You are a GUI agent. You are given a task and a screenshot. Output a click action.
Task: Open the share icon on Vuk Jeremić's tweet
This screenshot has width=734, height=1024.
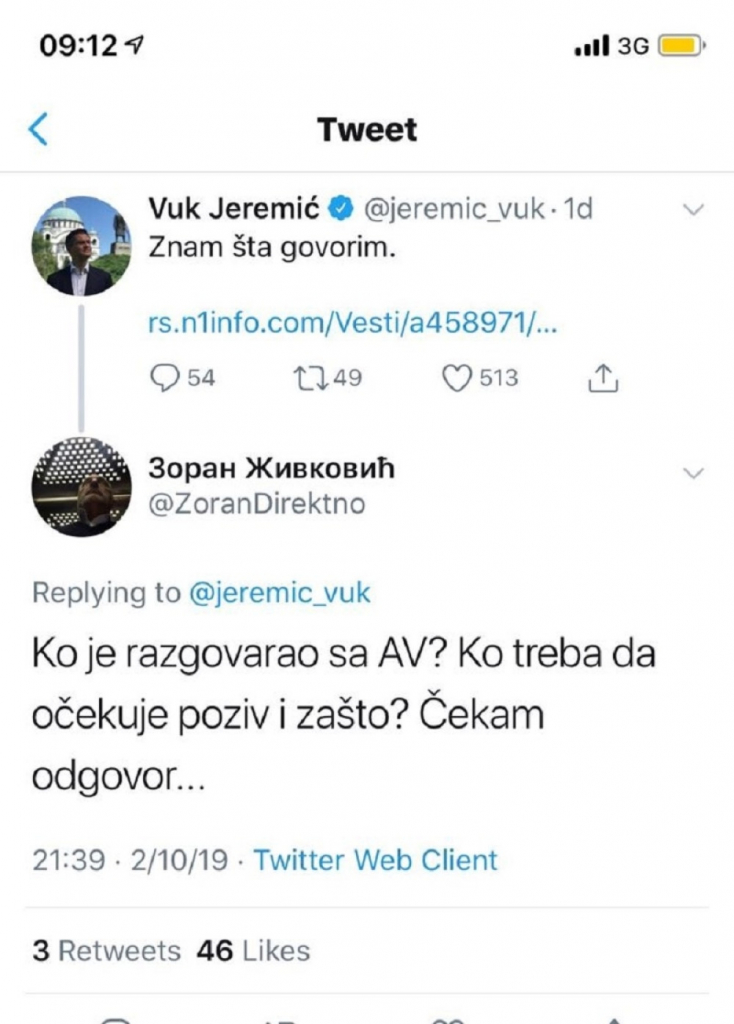click(x=602, y=377)
